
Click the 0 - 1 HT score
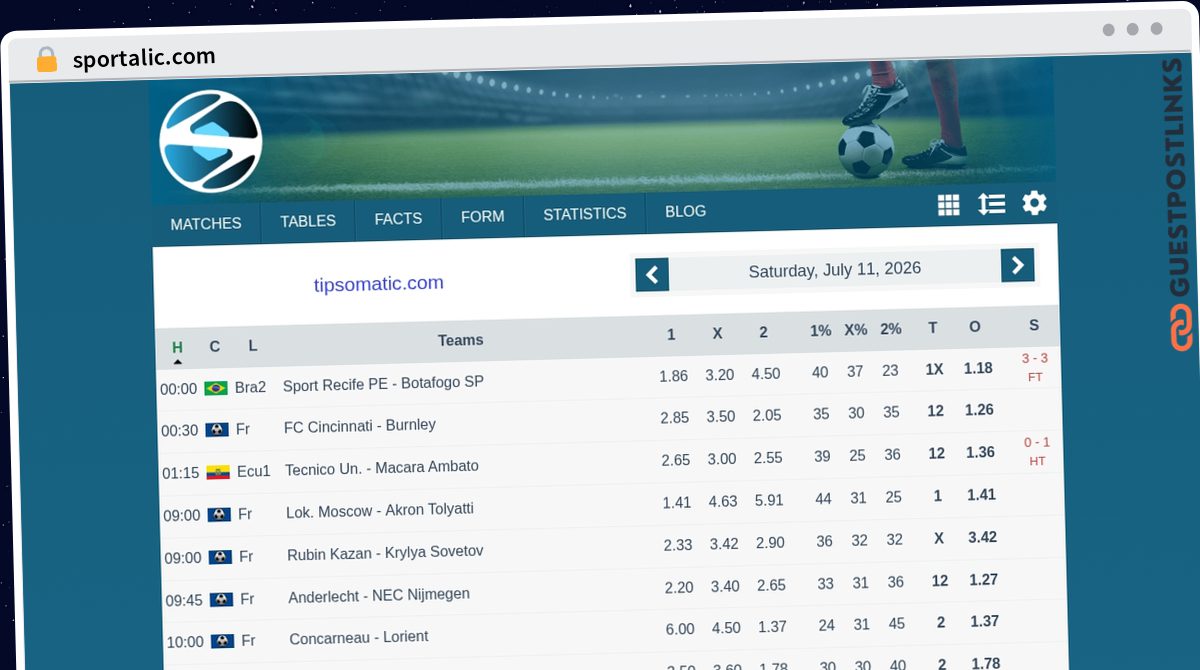1037,451
